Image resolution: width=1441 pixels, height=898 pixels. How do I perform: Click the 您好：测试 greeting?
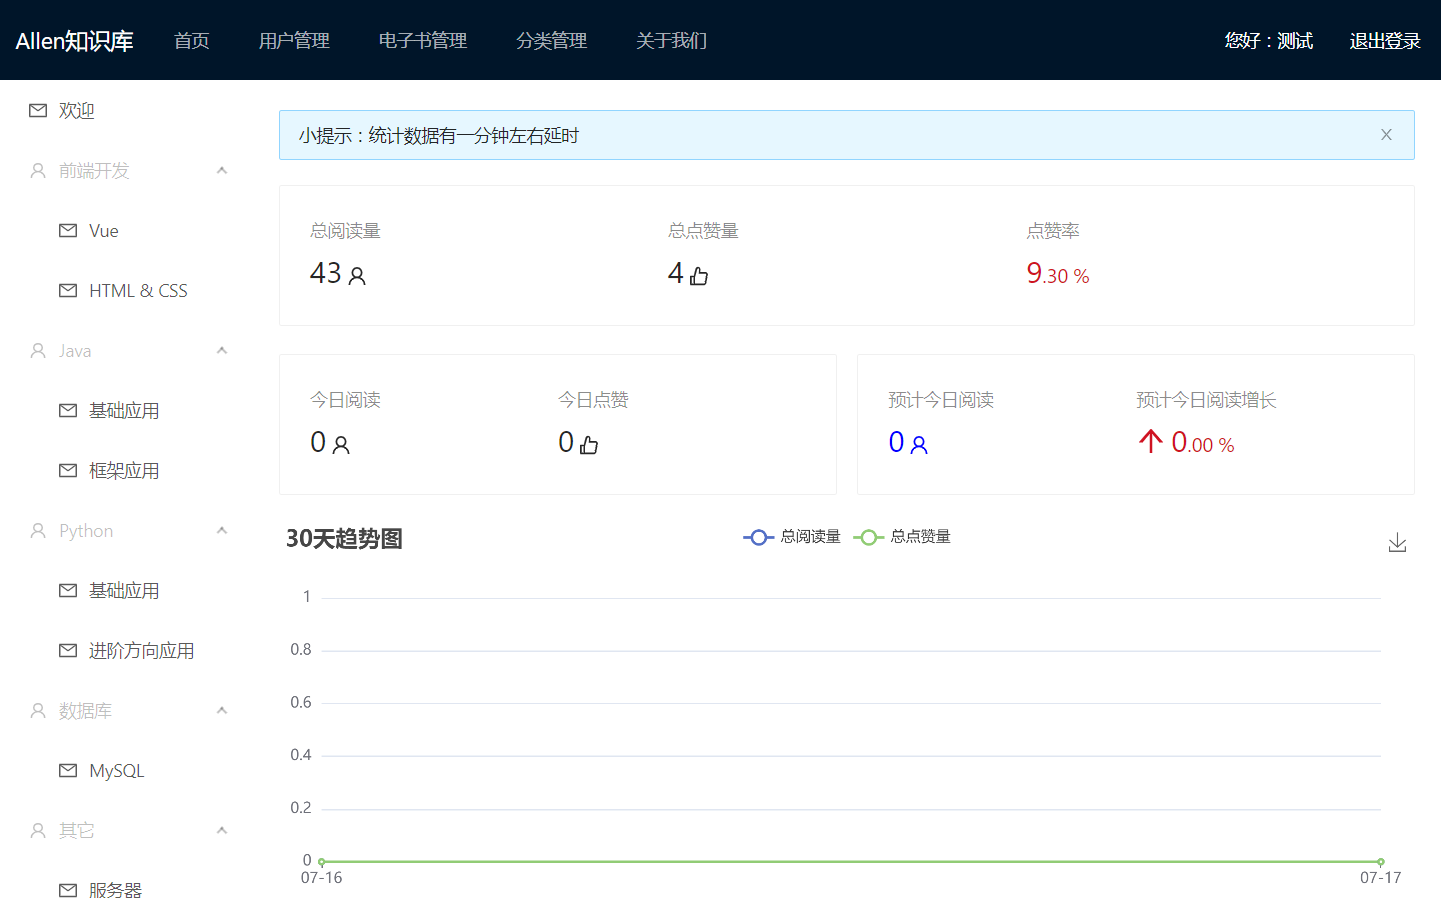pyautogui.click(x=1269, y=41)
